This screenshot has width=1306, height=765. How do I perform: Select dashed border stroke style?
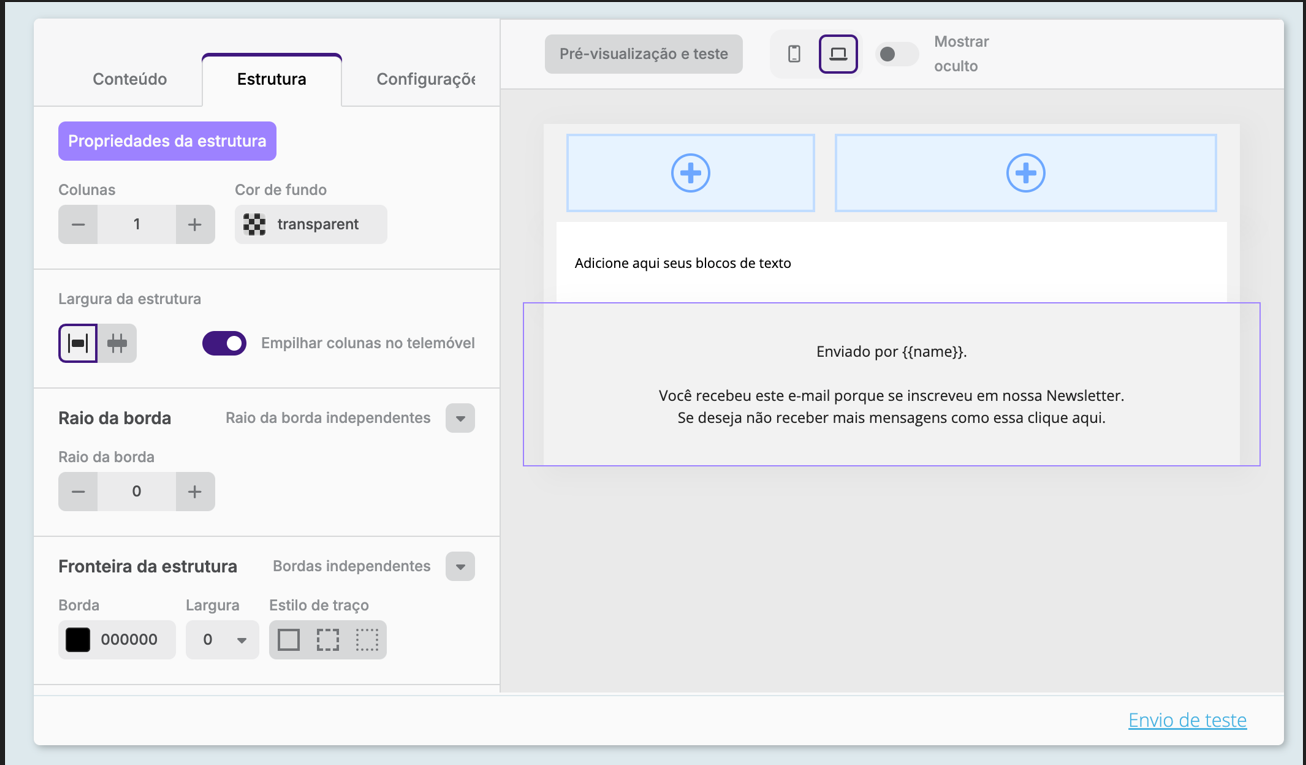(328, 640)
